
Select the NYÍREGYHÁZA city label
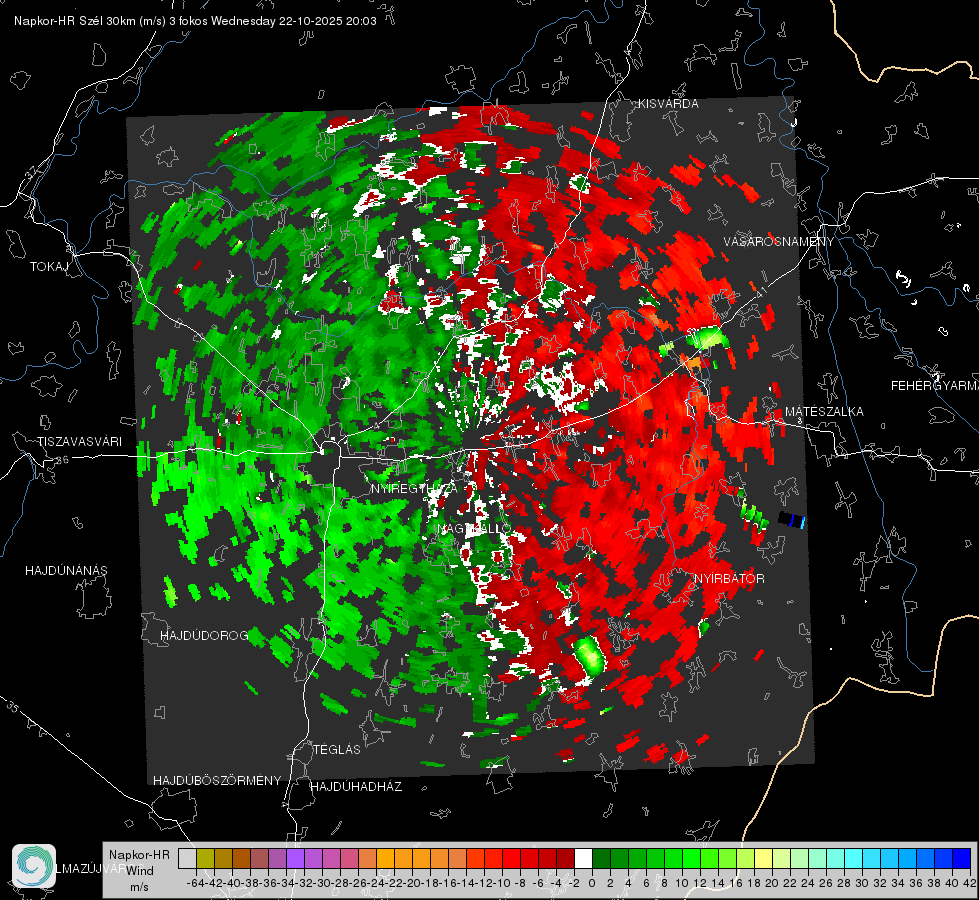pyautogui.click(x=414, y=489)
